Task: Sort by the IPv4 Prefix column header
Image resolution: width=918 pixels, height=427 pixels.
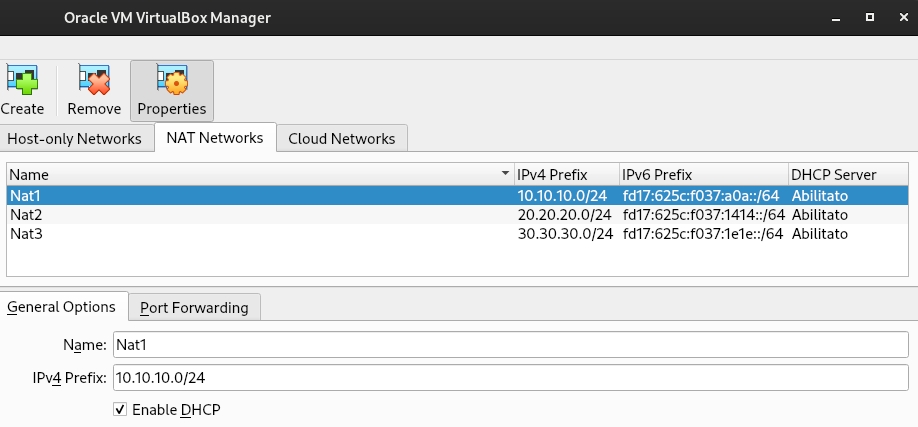Action: (565, 175)
